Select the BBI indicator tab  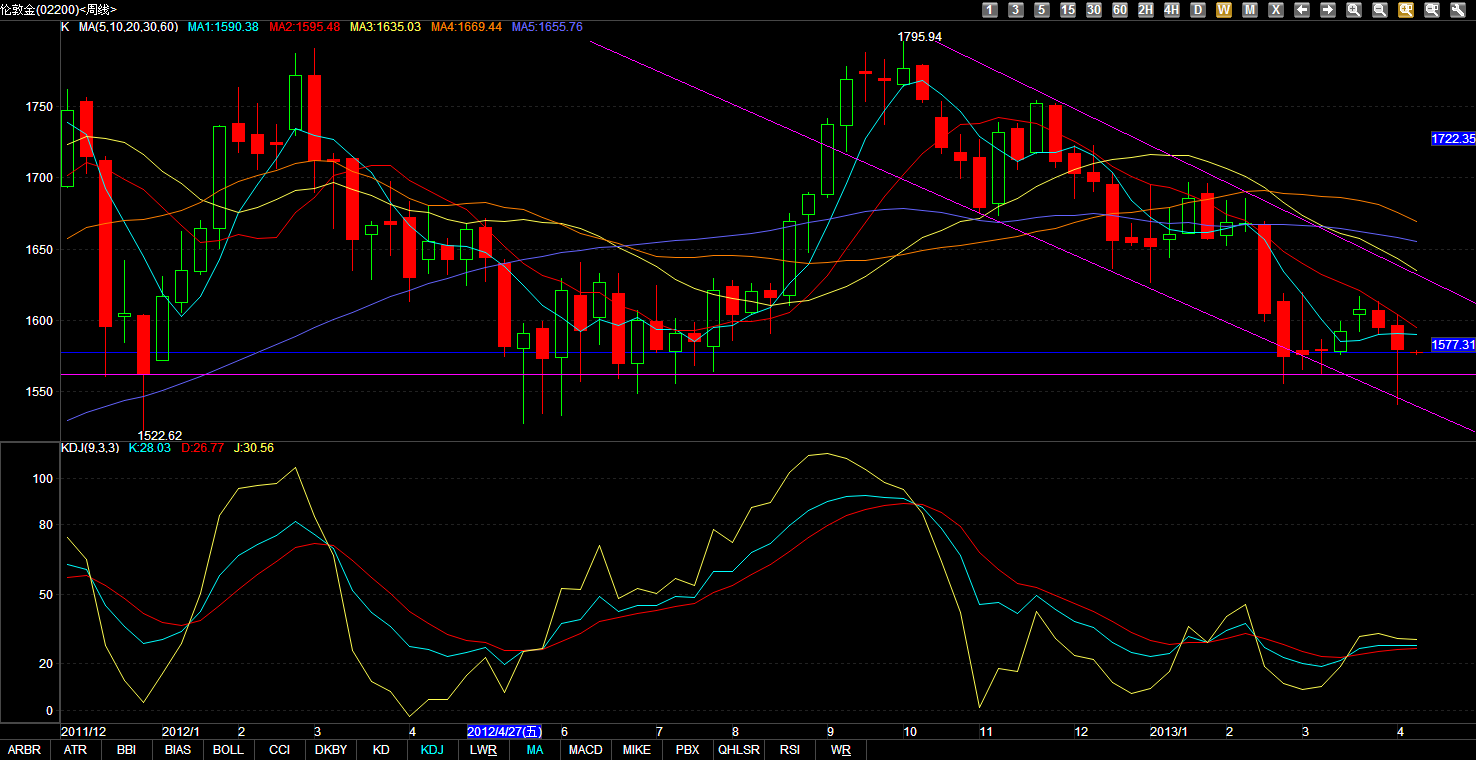click(x=126, y=750)
